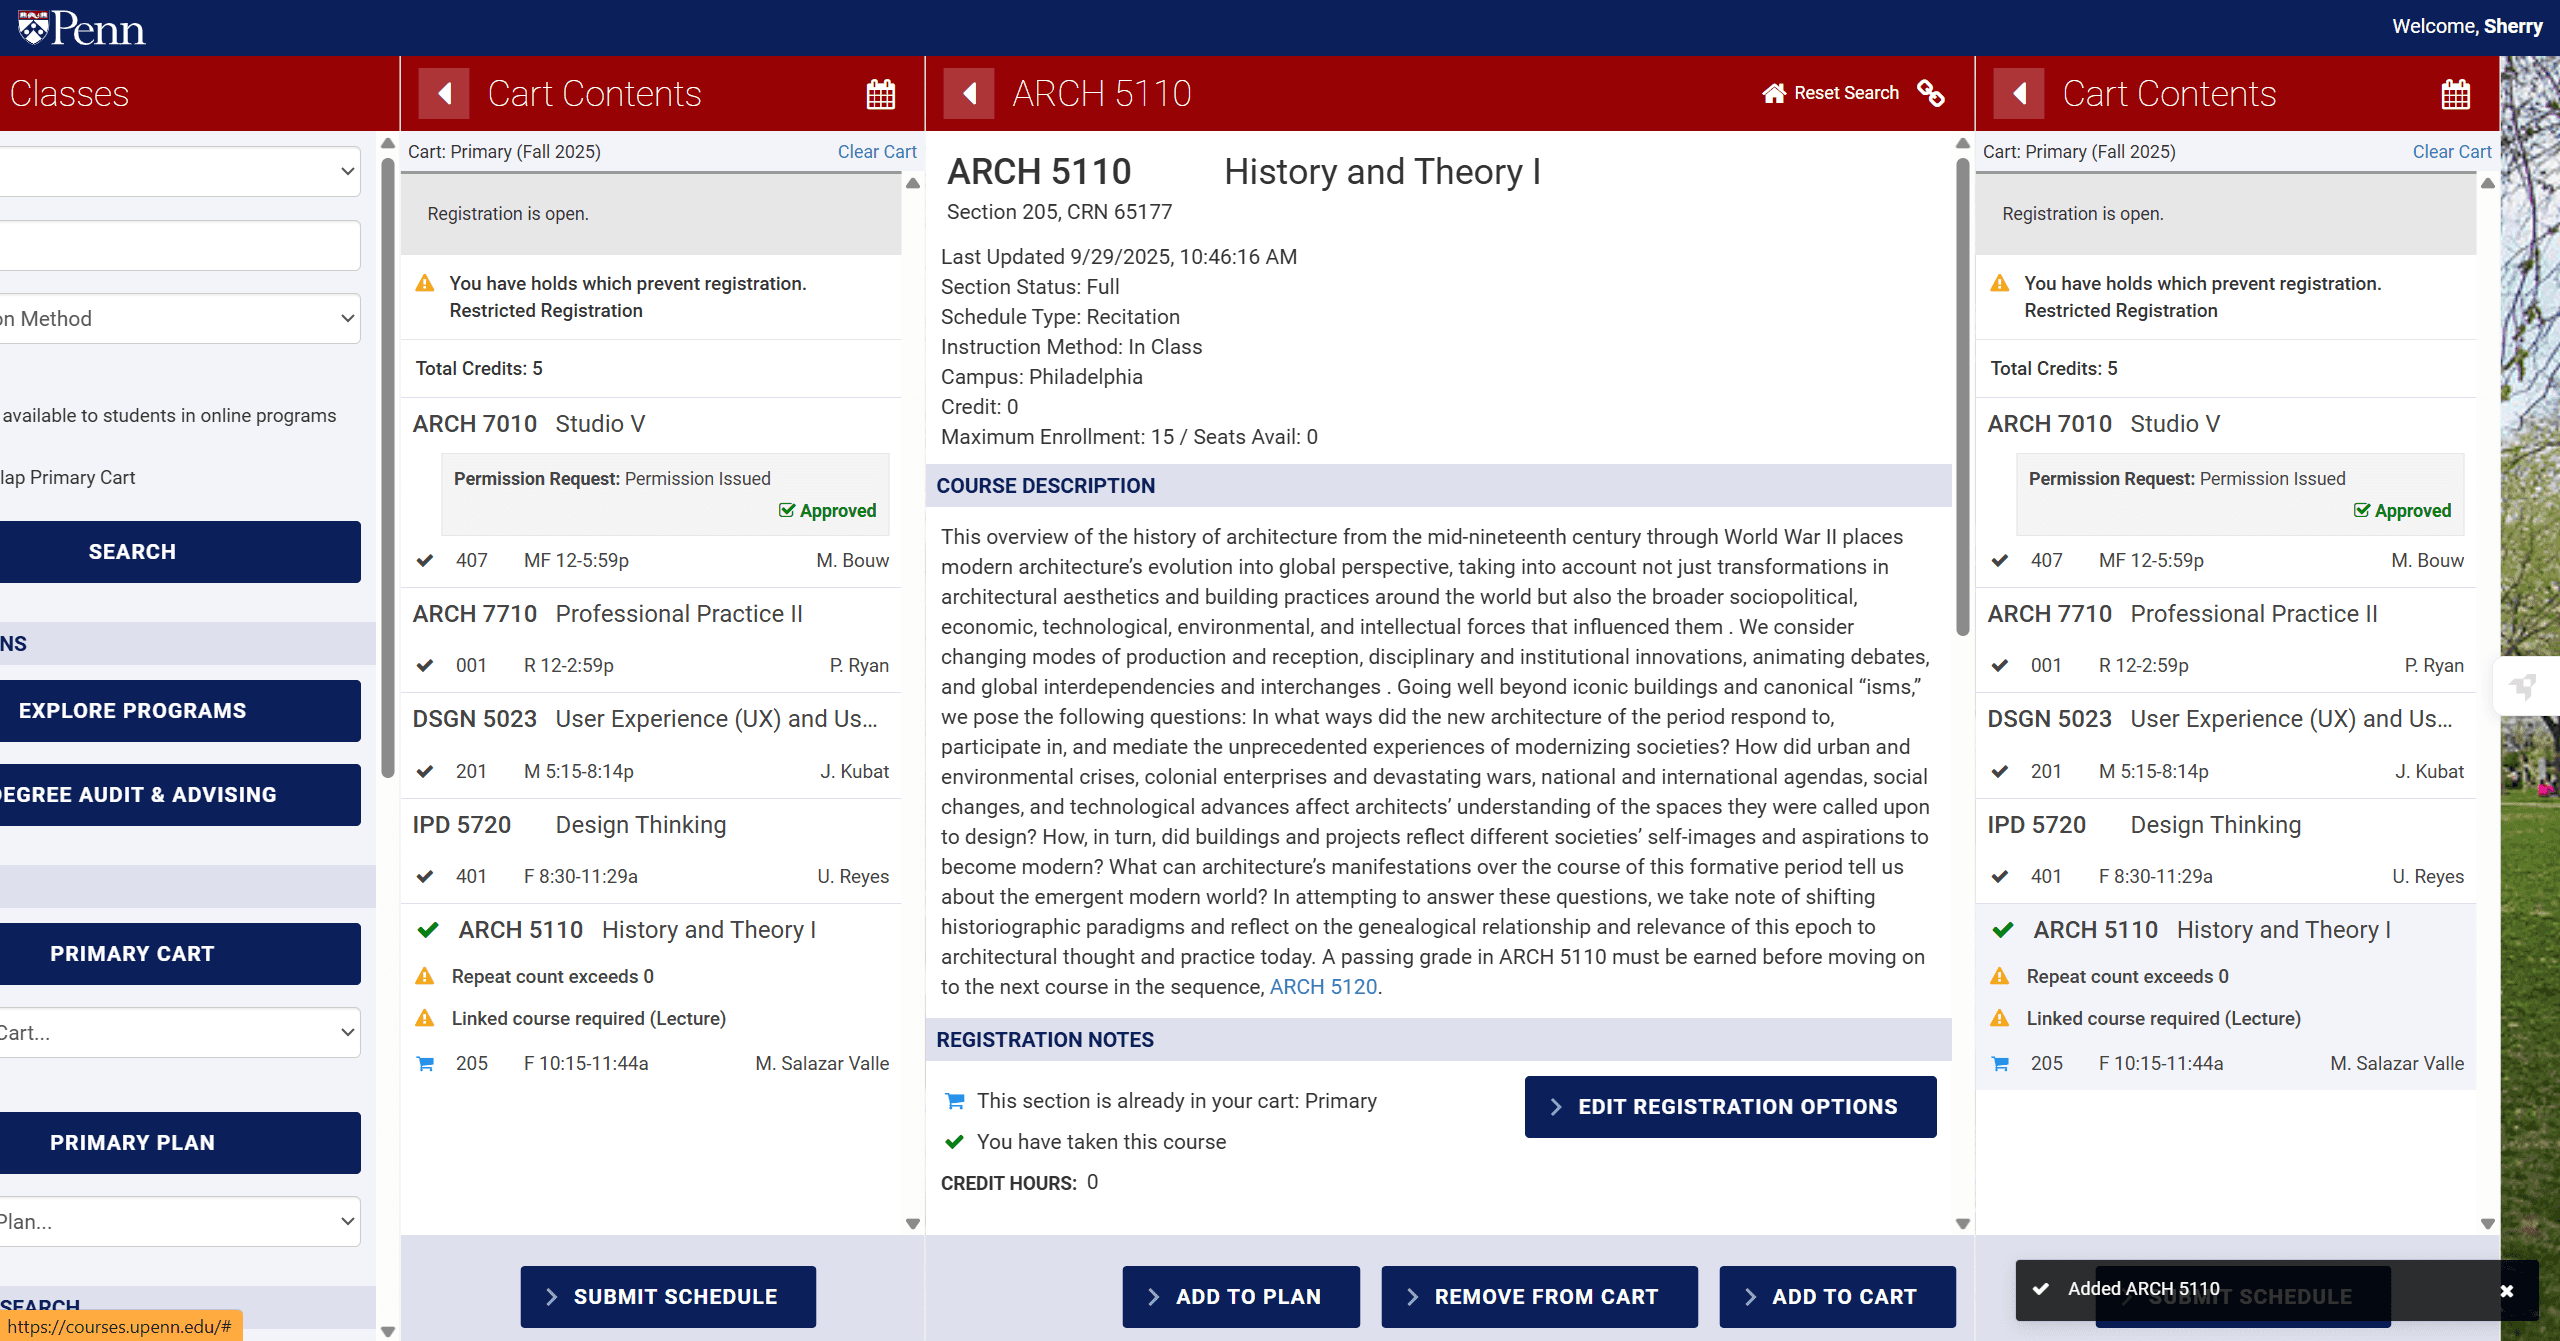Click the search text field in Classes panel
This screenshot has height=1341, width=2560.
[x=180, y=246]
